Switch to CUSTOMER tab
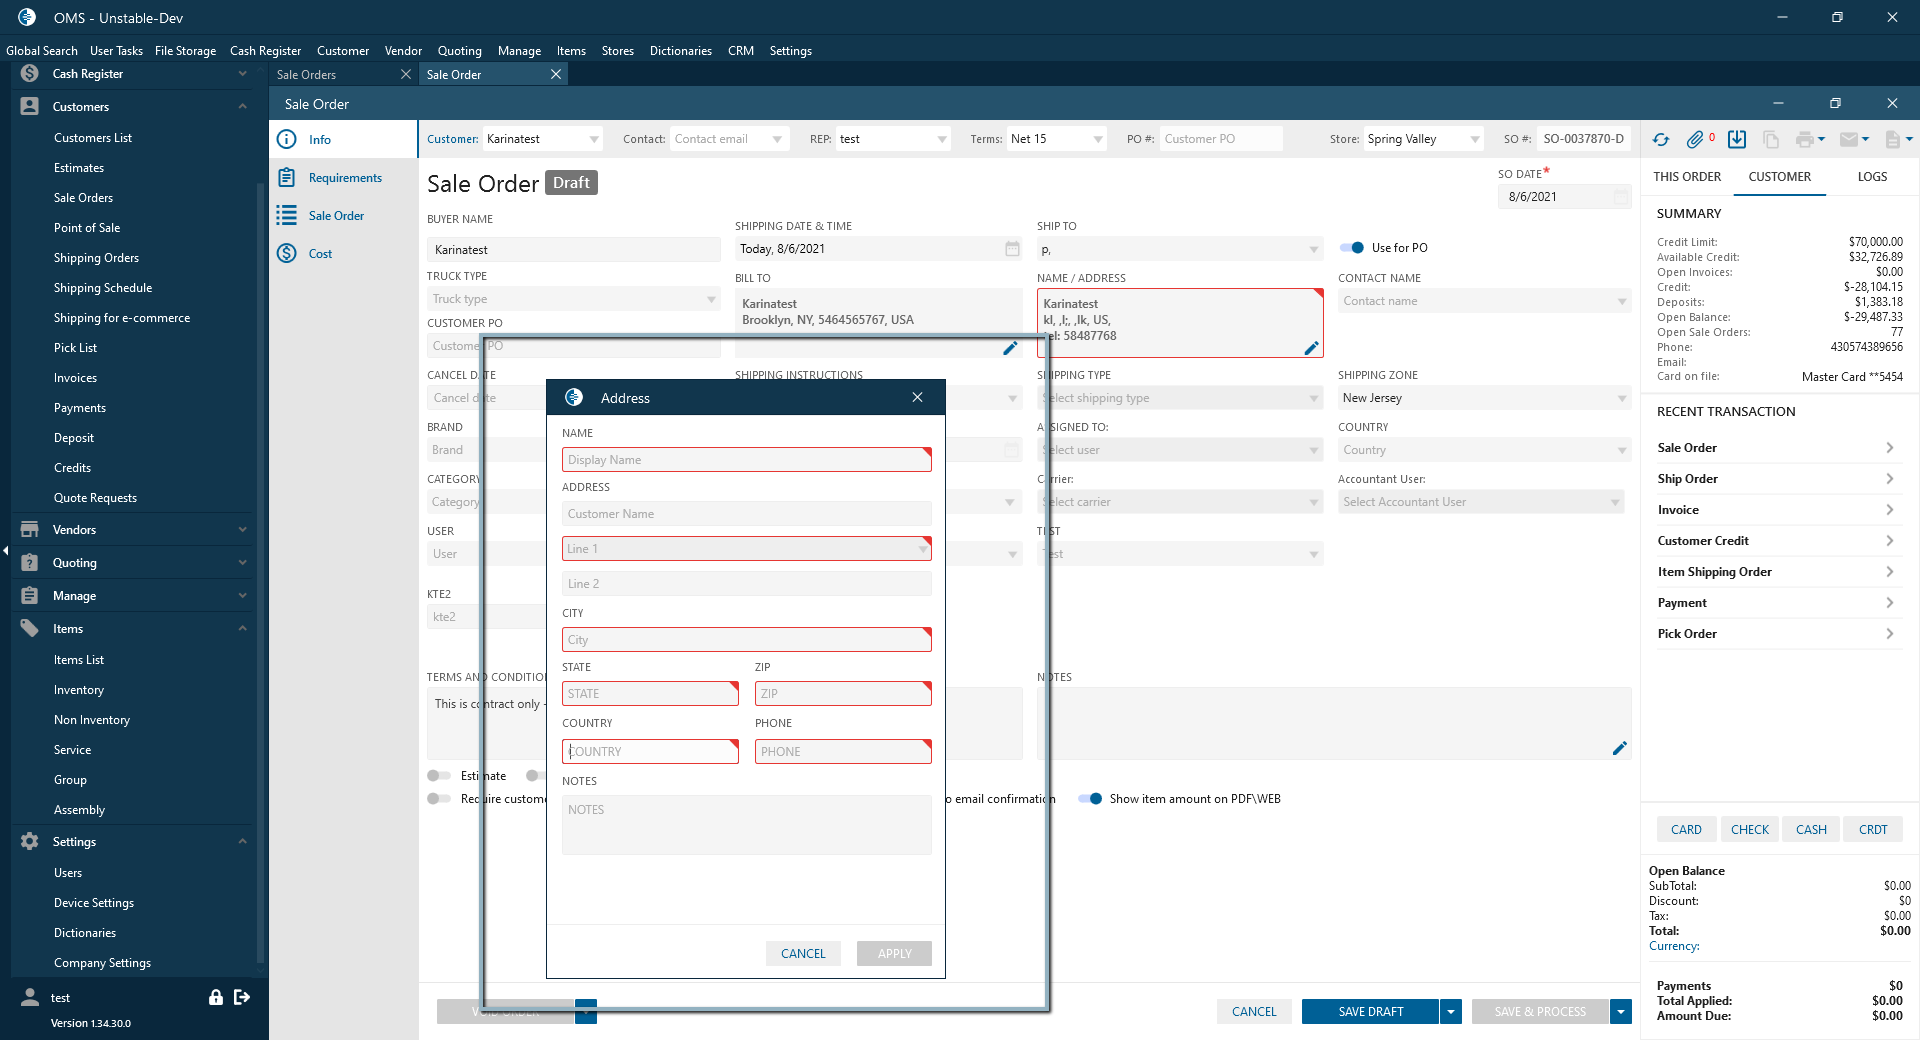This screenshot has height=1040, width=1920. (x=1779, y=177)
